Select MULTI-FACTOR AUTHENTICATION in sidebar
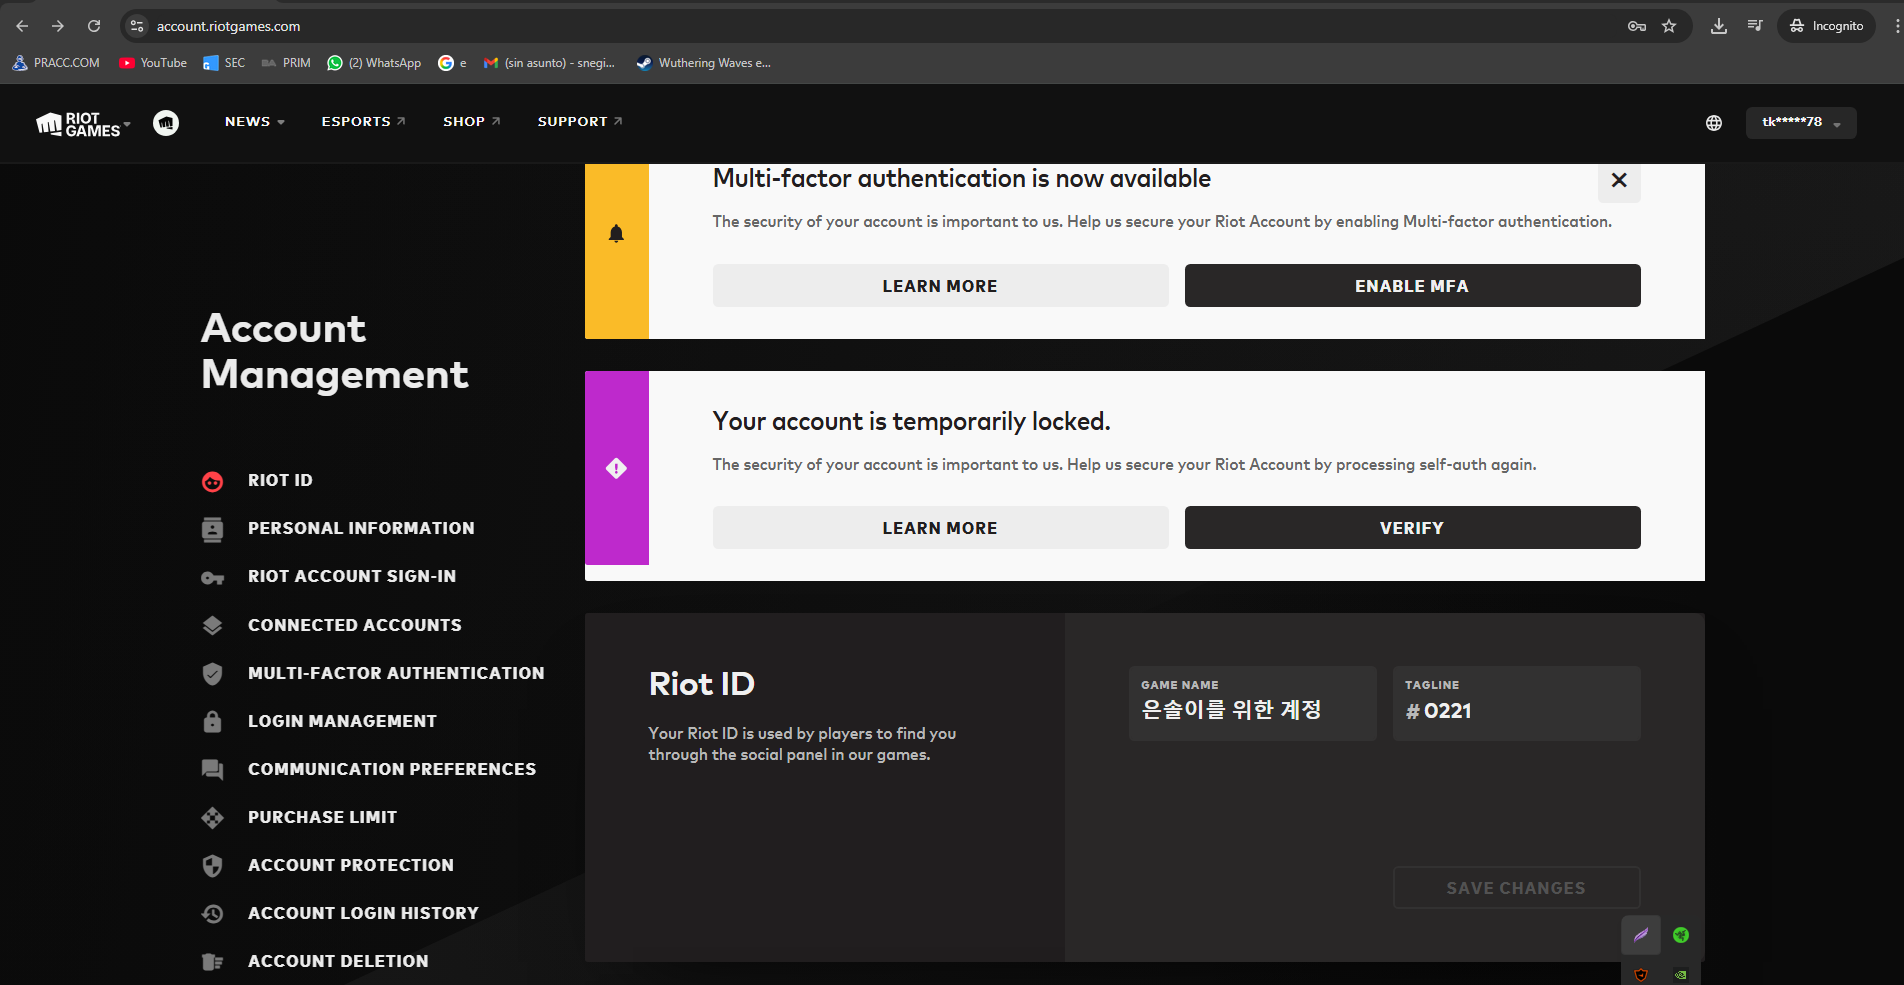Viewport: 1904px width, 985px height. (x=396, y=674)
